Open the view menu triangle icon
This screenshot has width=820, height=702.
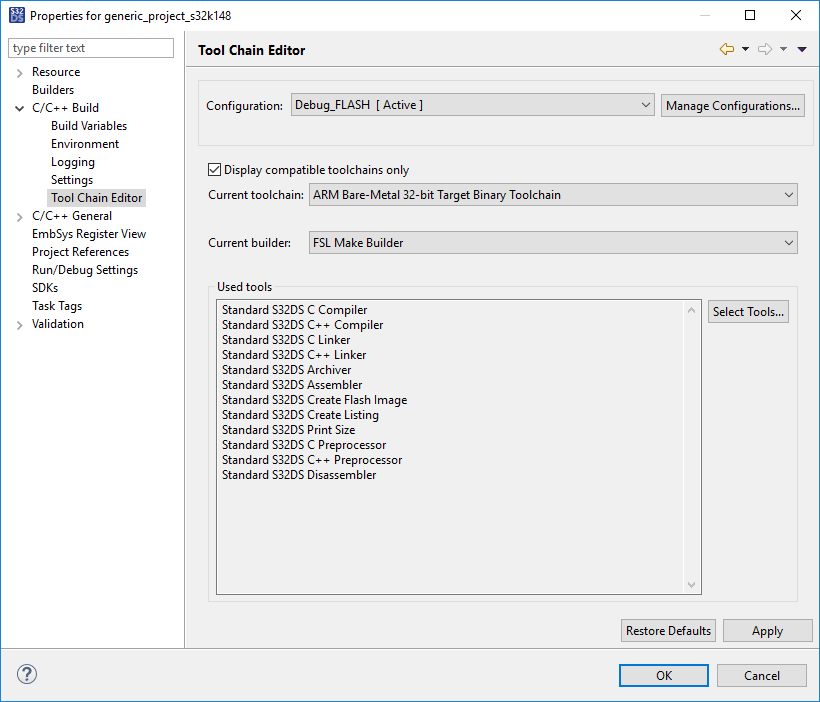802,50
